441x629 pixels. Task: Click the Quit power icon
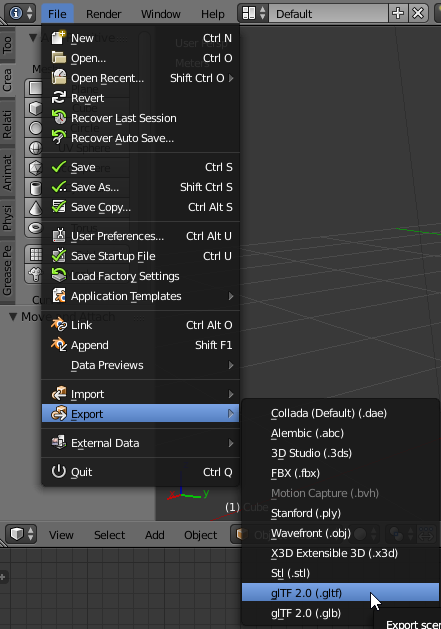point(59,471)
